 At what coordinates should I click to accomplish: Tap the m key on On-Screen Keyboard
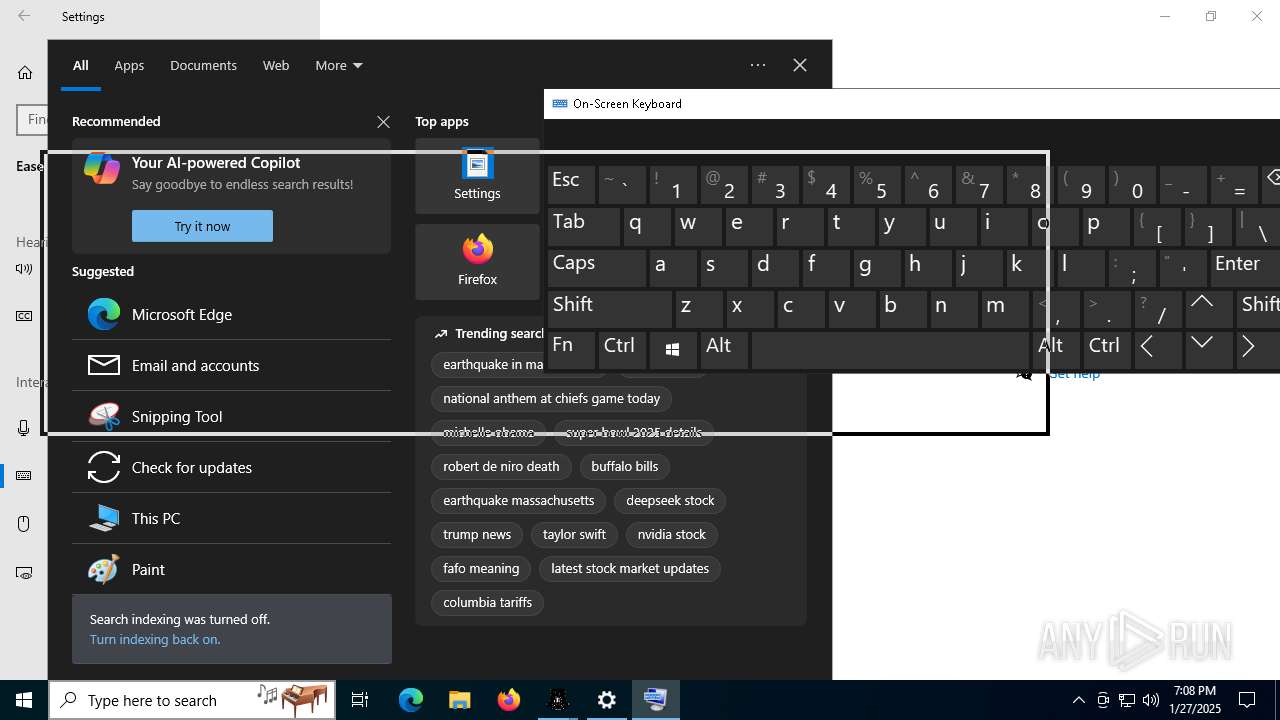pyautogui.click(x=1005, y=309)
